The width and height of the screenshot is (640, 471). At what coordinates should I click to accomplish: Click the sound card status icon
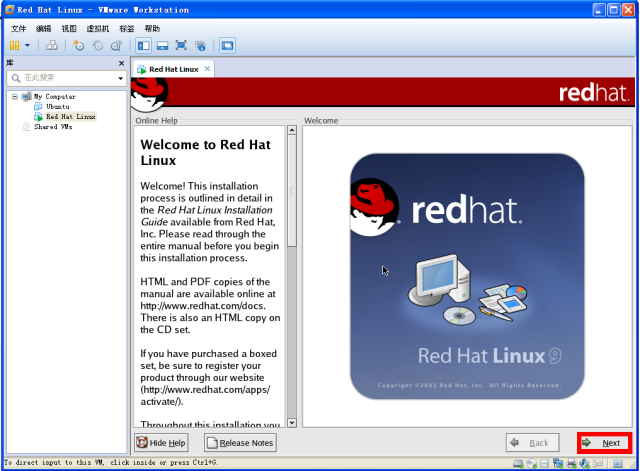(x=584, y=464)
